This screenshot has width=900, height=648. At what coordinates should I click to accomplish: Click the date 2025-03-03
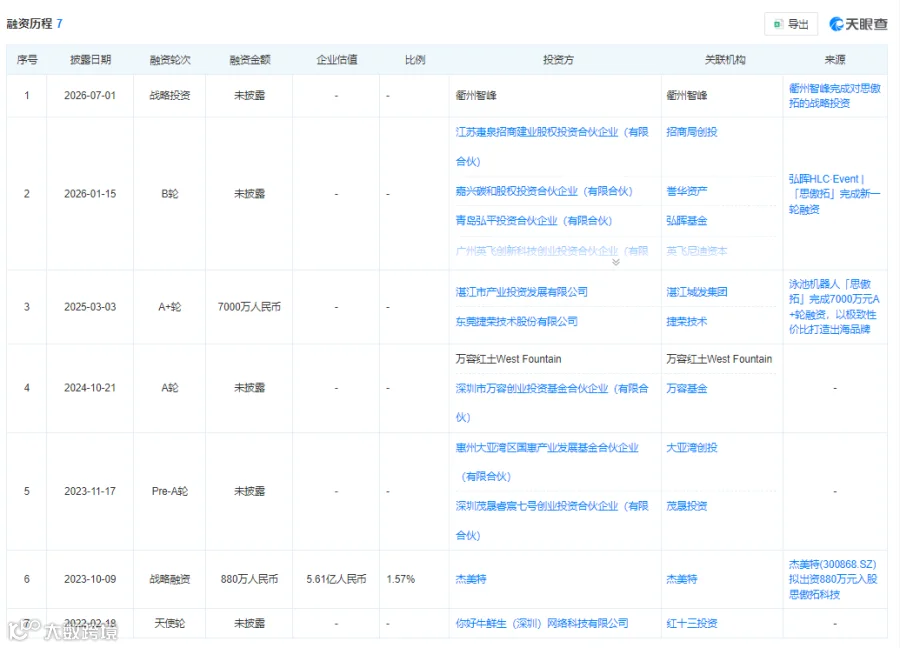tap(90, 307)
